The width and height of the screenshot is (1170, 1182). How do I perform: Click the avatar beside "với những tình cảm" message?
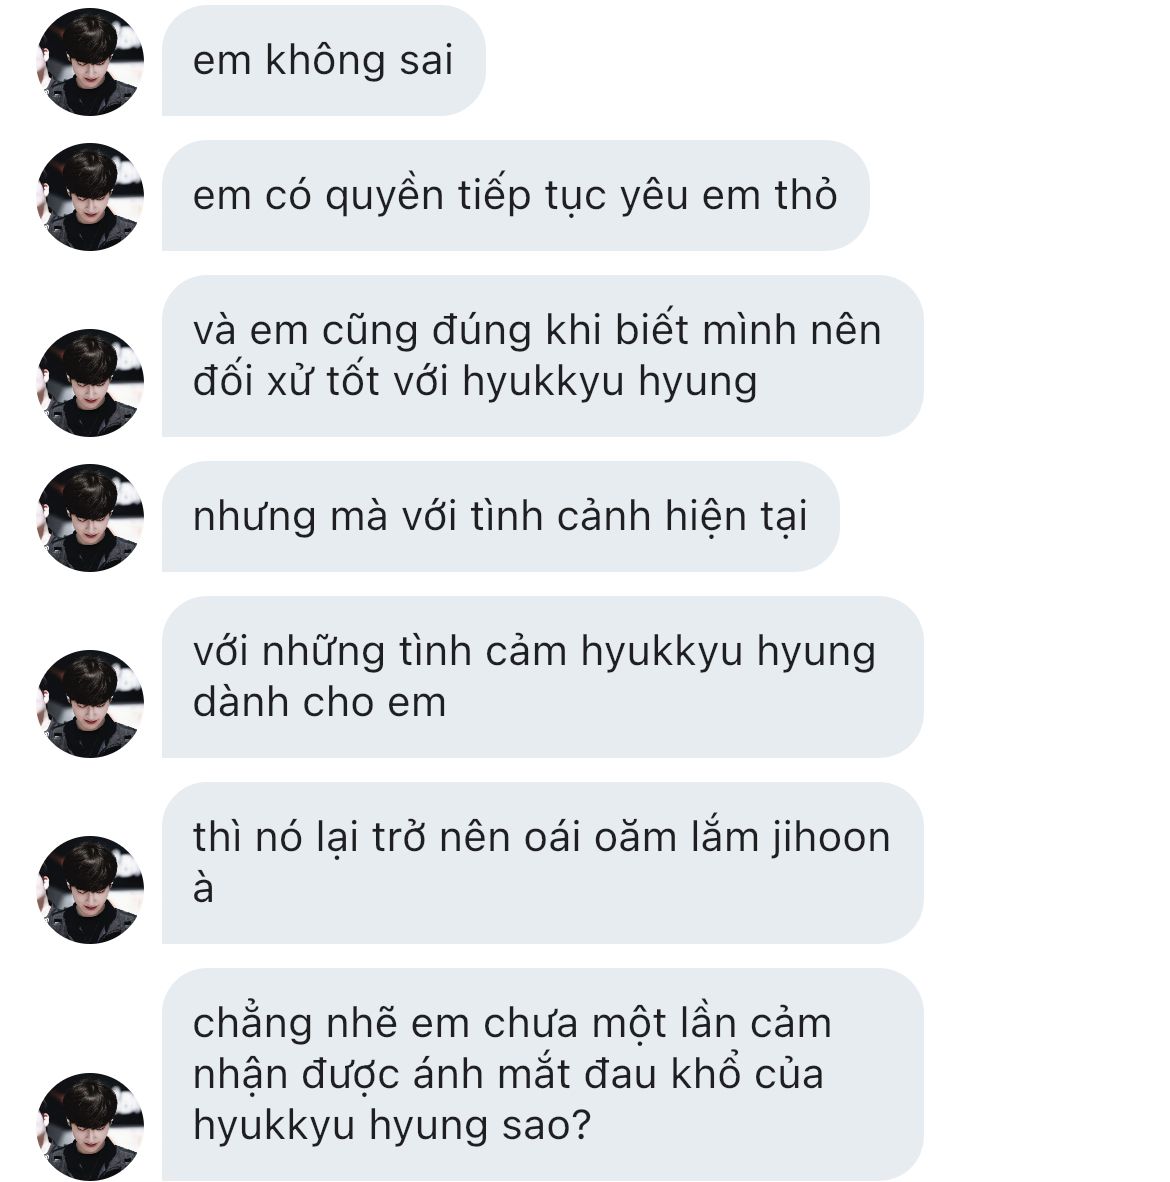pyautogui.click(x=90, y=704)
